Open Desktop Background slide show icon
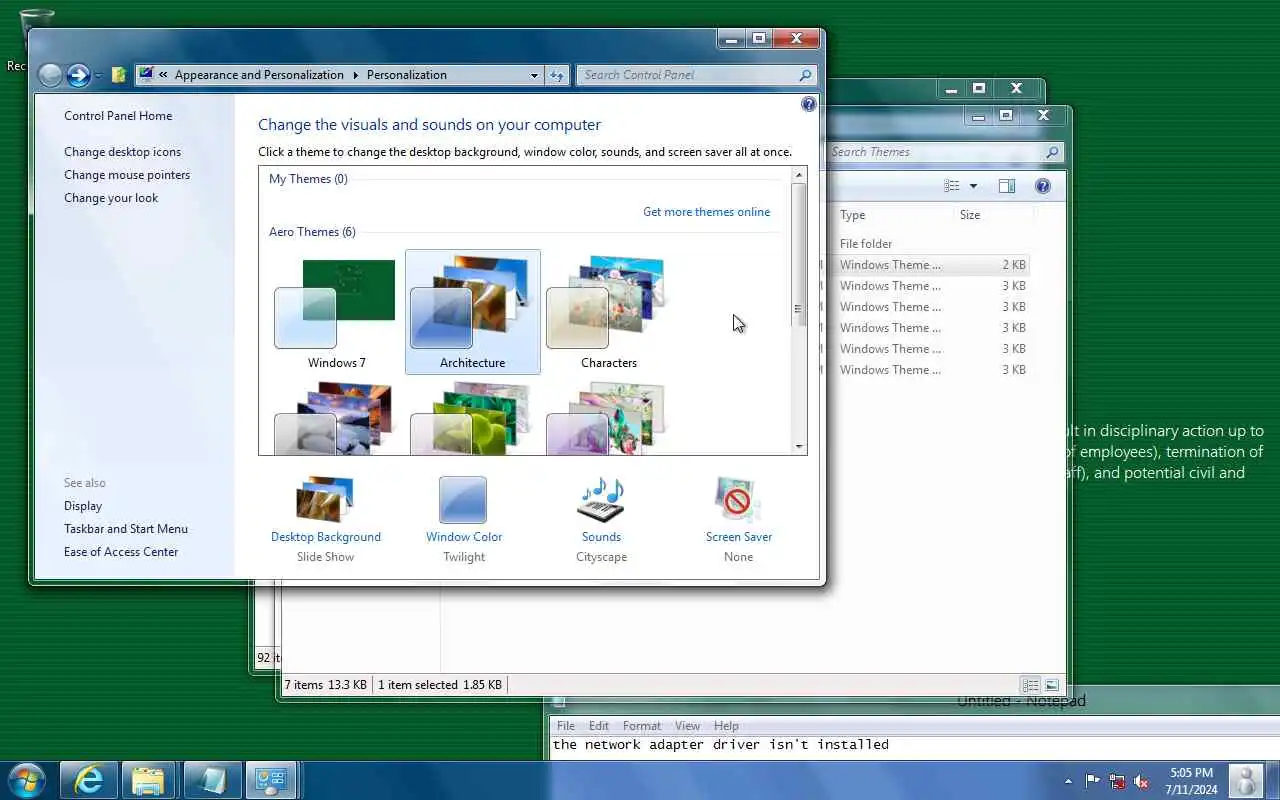 [325, 500]
